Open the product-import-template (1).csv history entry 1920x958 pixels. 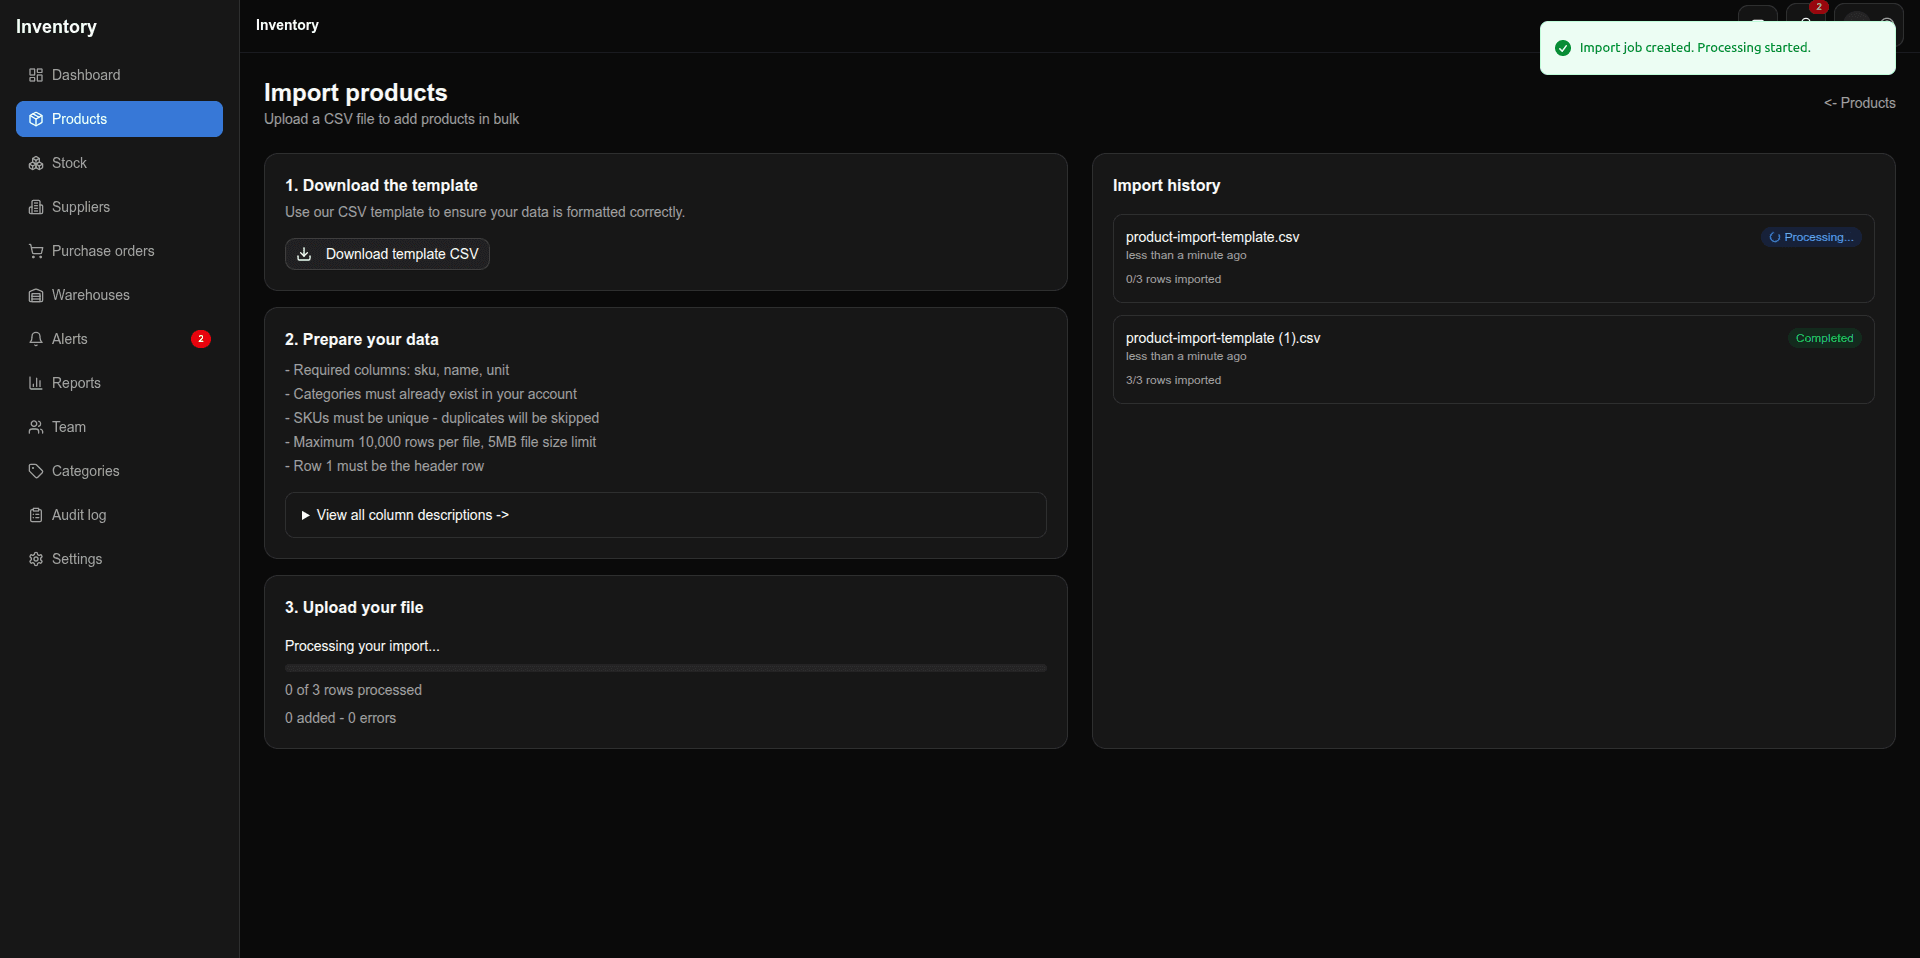1493,359
